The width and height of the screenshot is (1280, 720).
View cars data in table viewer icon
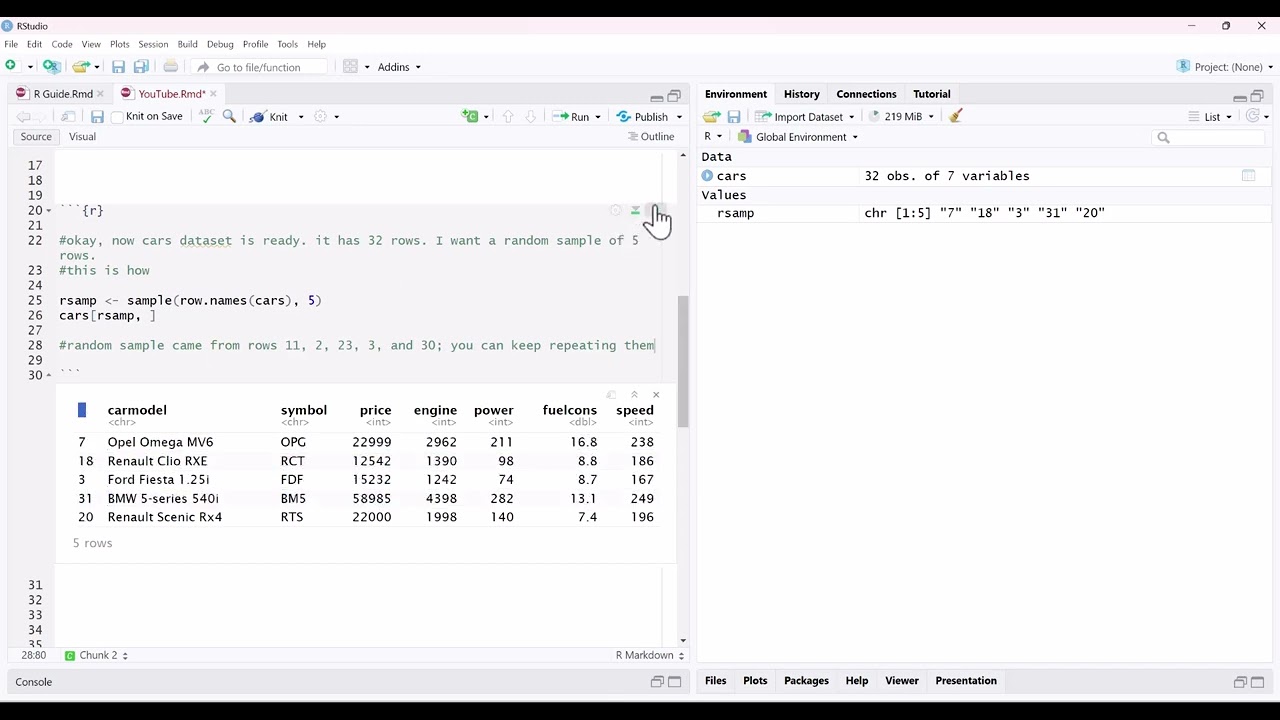click(1248, 176)
